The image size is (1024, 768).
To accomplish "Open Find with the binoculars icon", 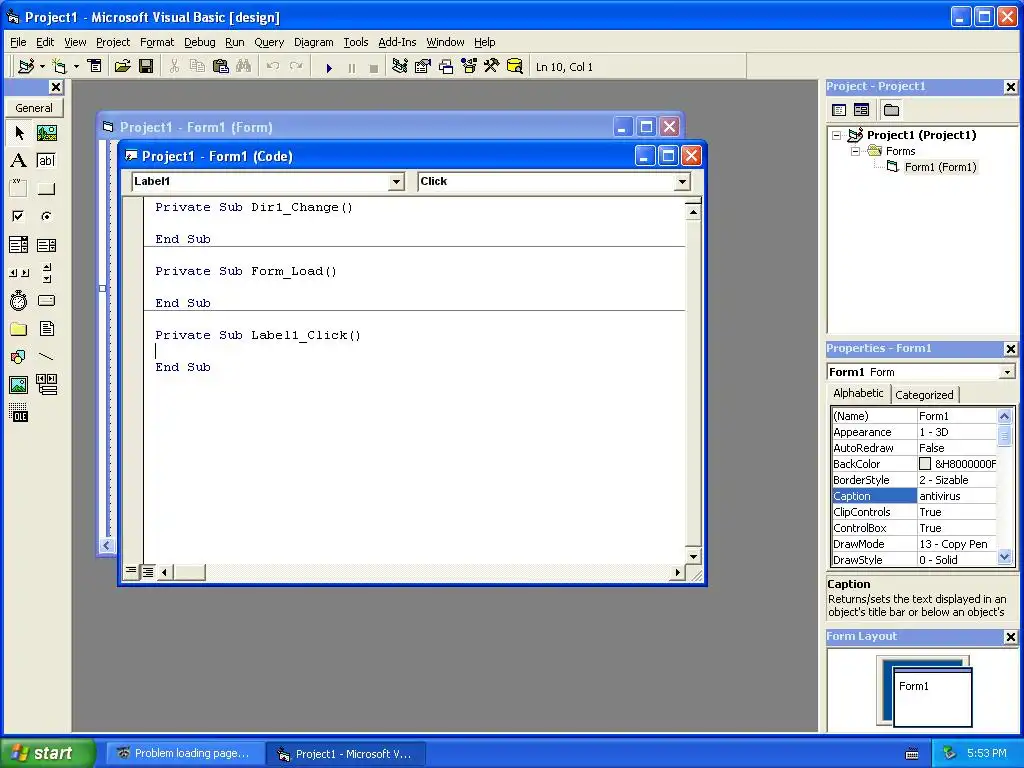I will (x=244, y=67).
